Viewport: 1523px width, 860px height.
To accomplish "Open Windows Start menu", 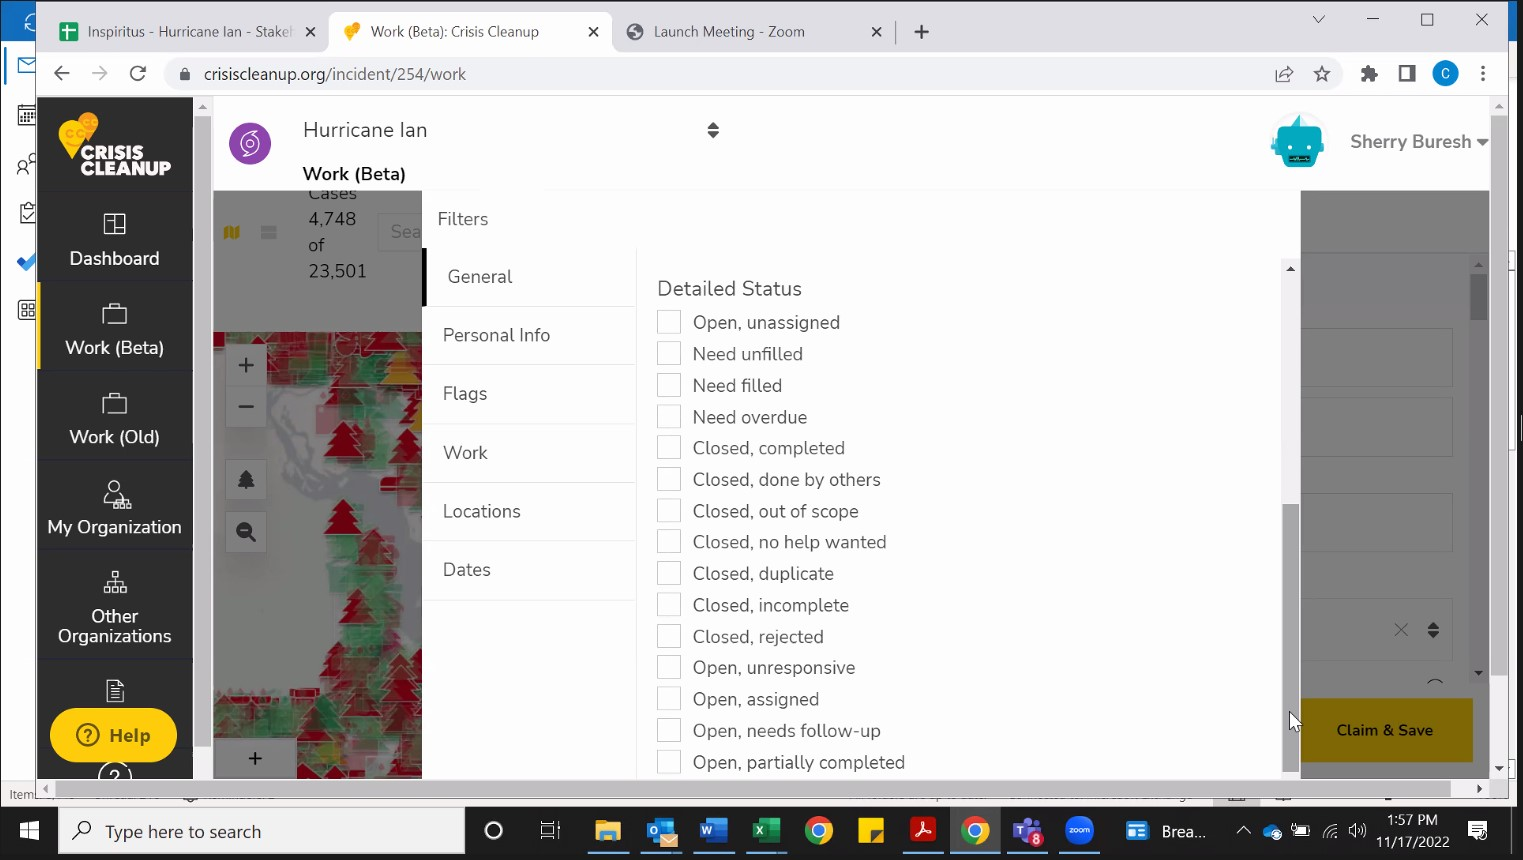I will point(29,831).
